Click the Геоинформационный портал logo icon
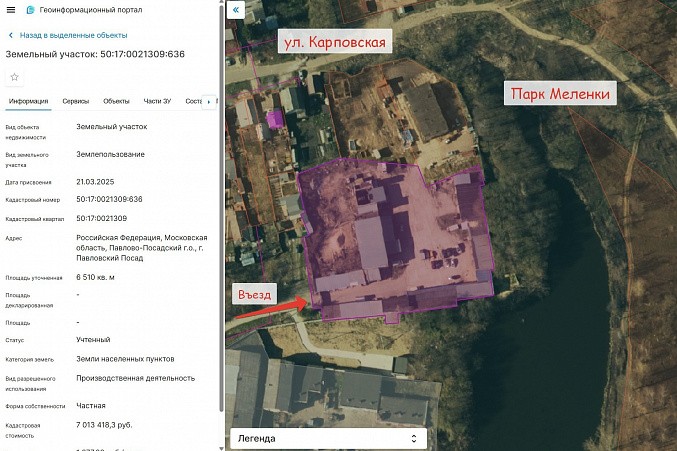 [x=30, y=10]
